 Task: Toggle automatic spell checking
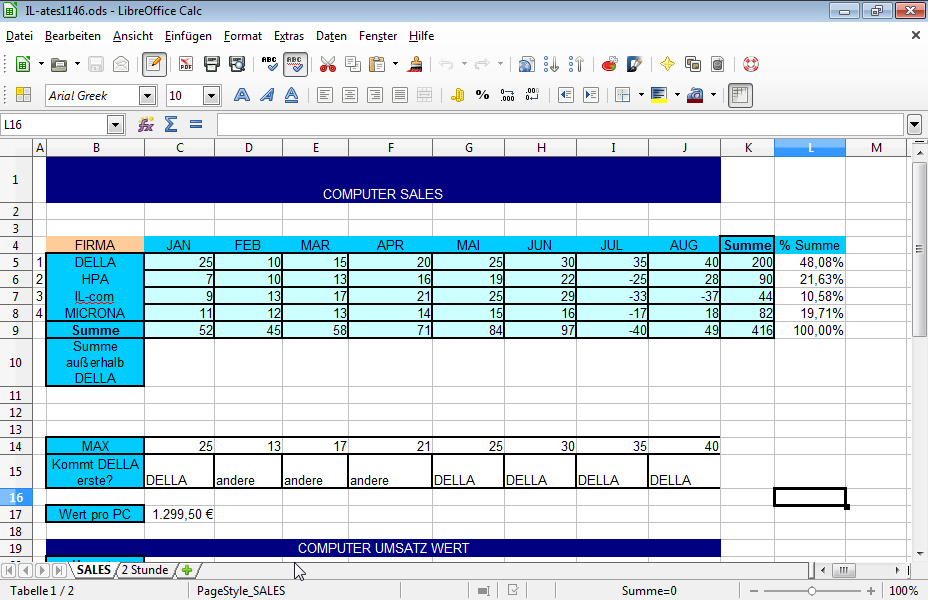(295, 64)
